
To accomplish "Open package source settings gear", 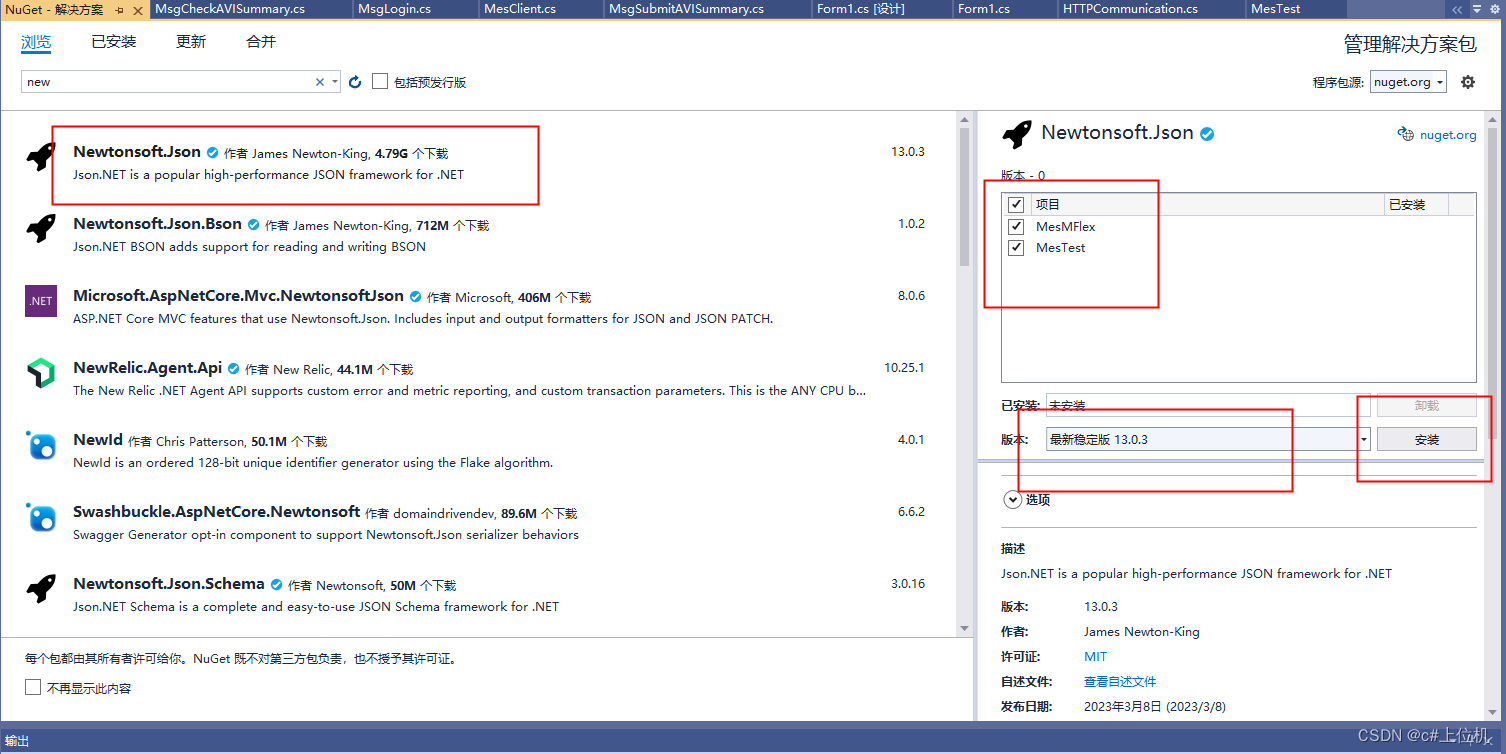I will tap(1468, 82).
